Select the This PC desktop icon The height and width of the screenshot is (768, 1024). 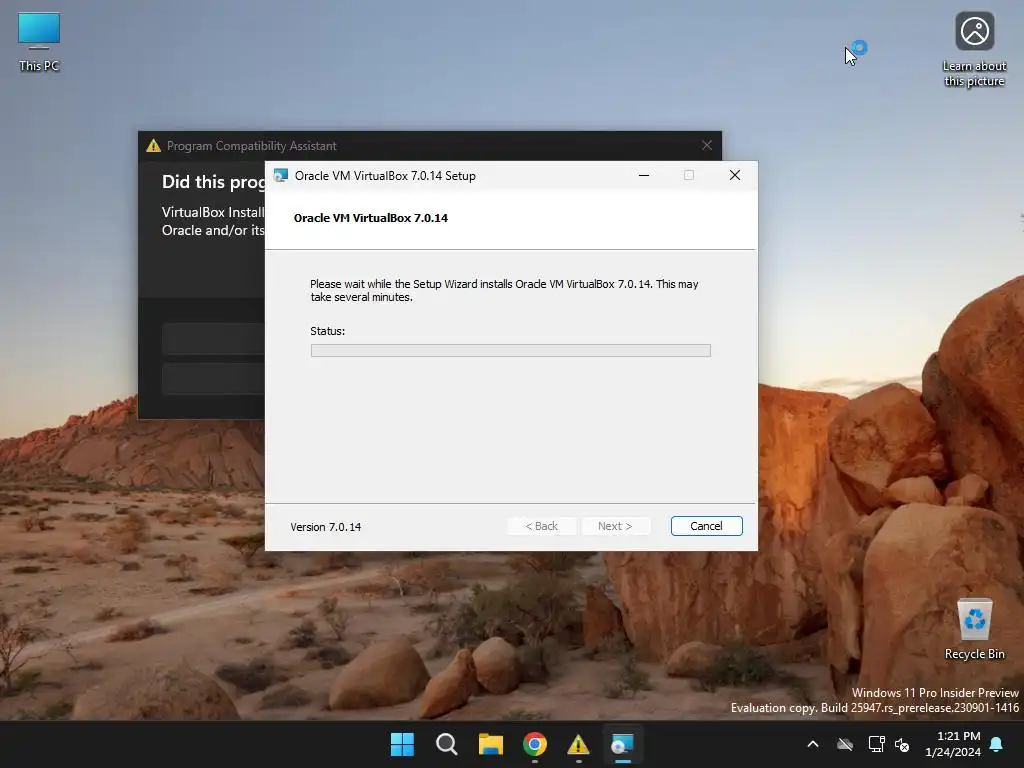[x=39, y=42]
